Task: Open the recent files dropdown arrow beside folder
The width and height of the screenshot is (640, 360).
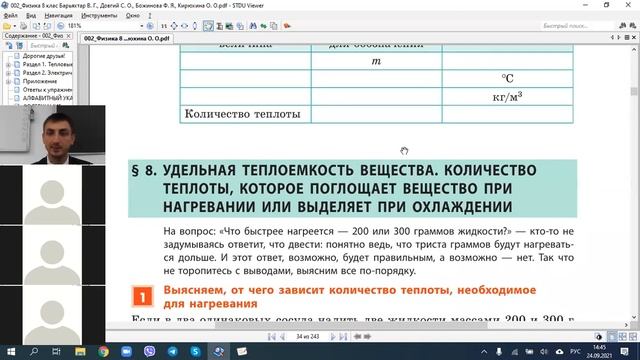Action: pyautogui.click(x=15, y=26)
